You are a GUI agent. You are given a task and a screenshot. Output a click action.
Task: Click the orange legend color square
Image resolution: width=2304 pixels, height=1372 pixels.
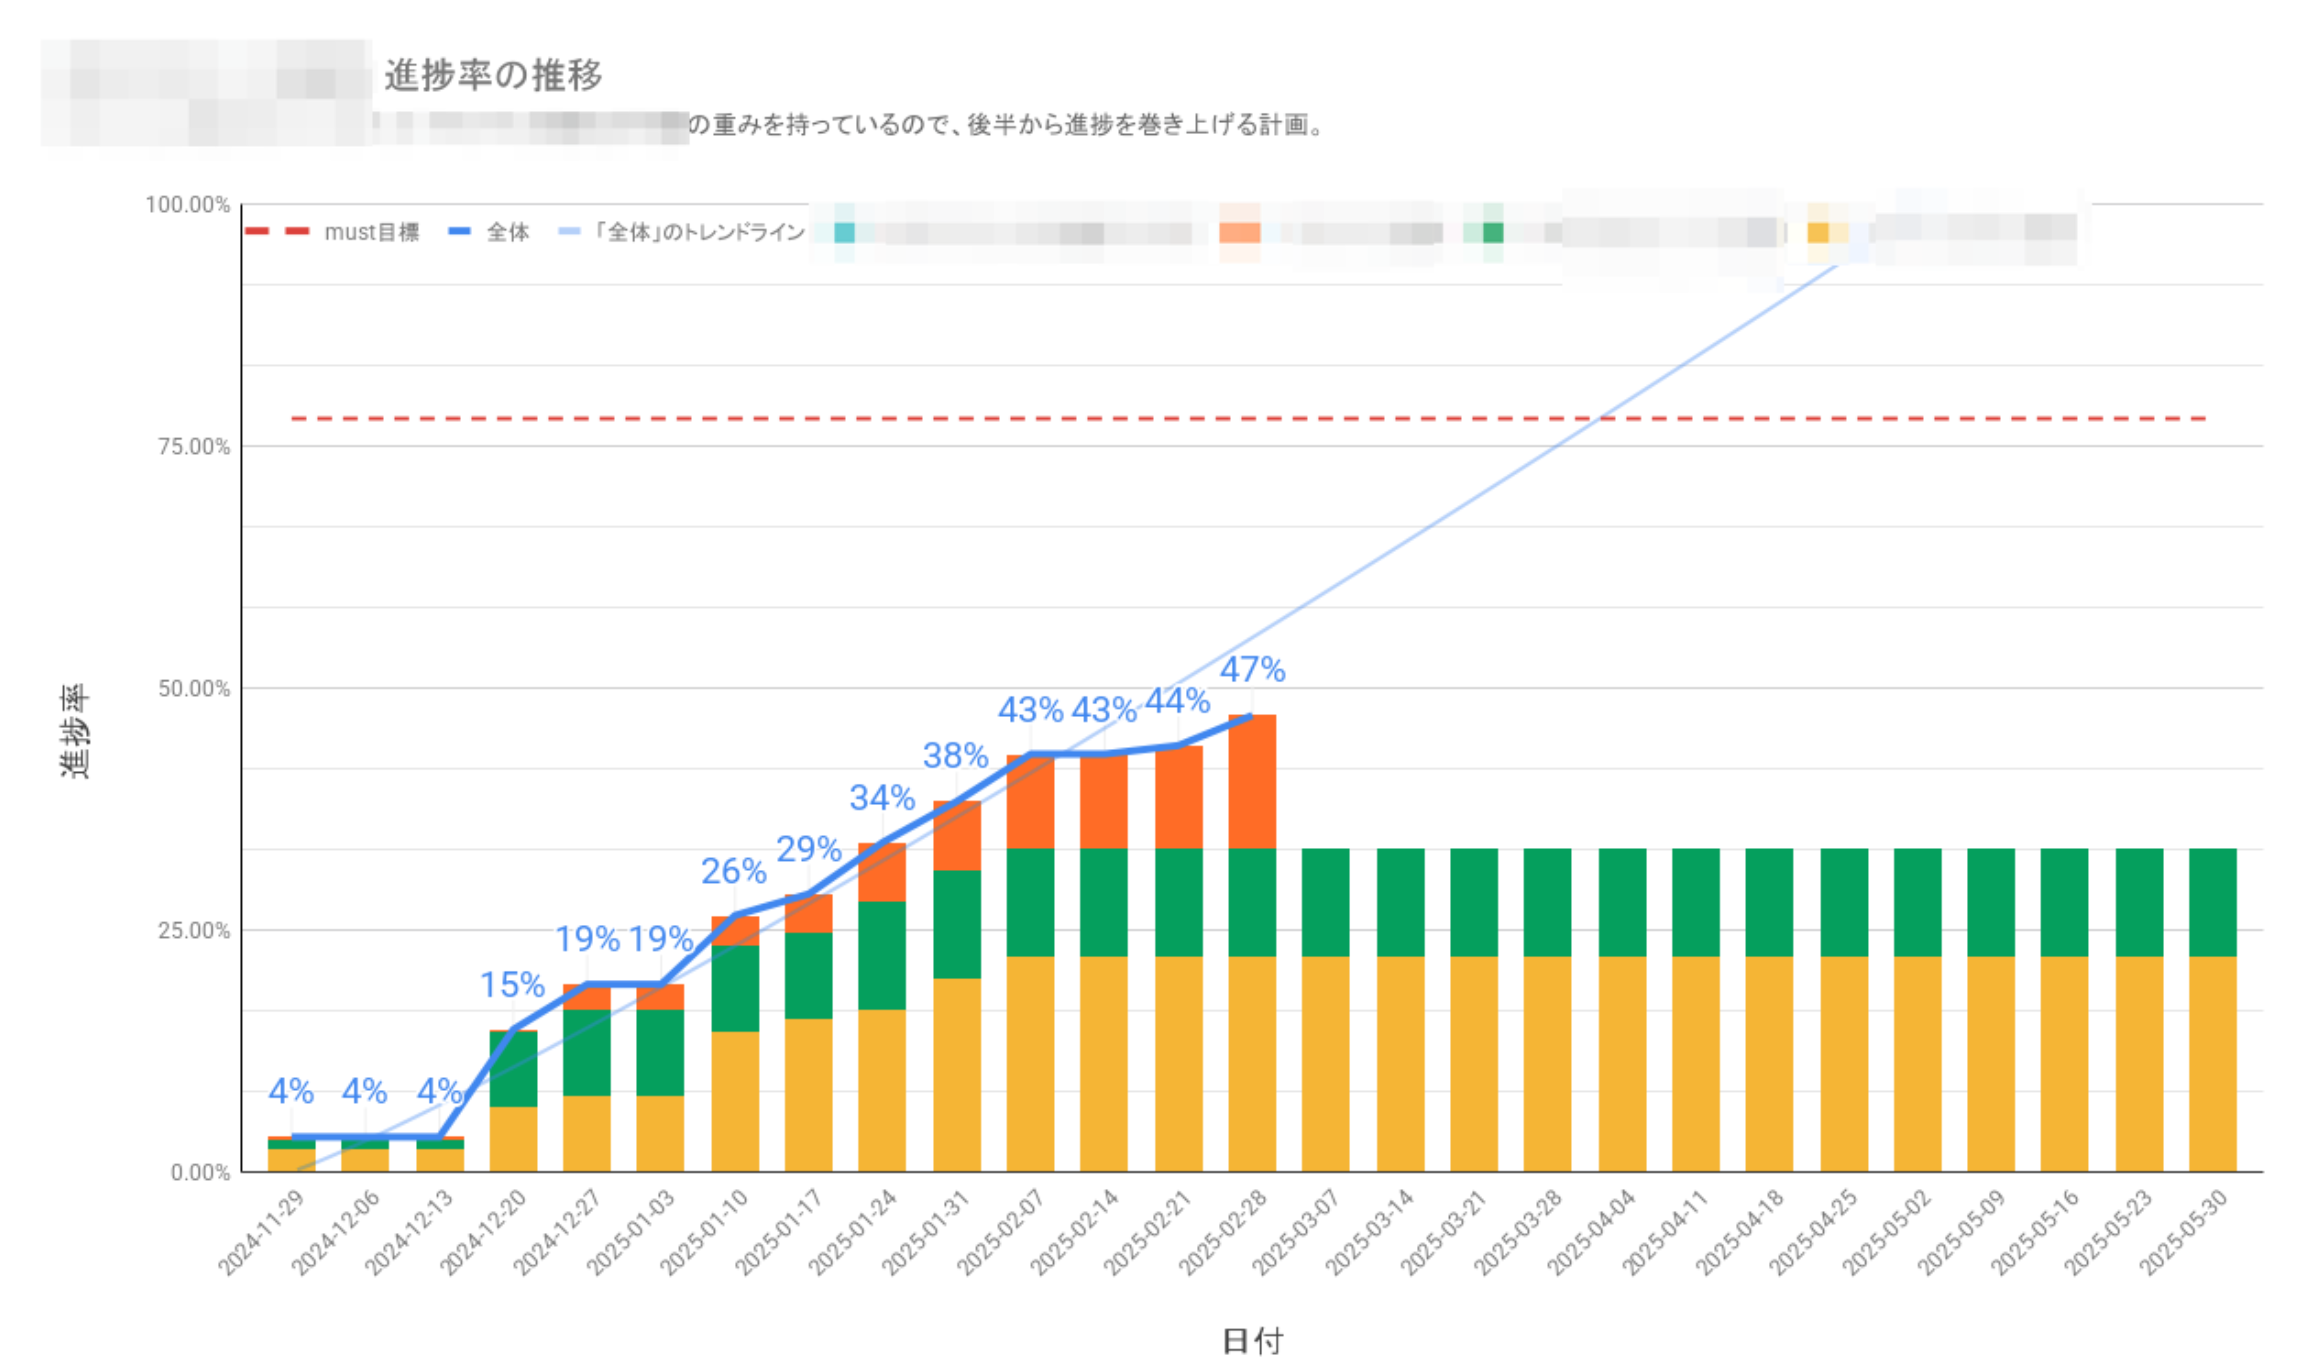click(1239, 232)
